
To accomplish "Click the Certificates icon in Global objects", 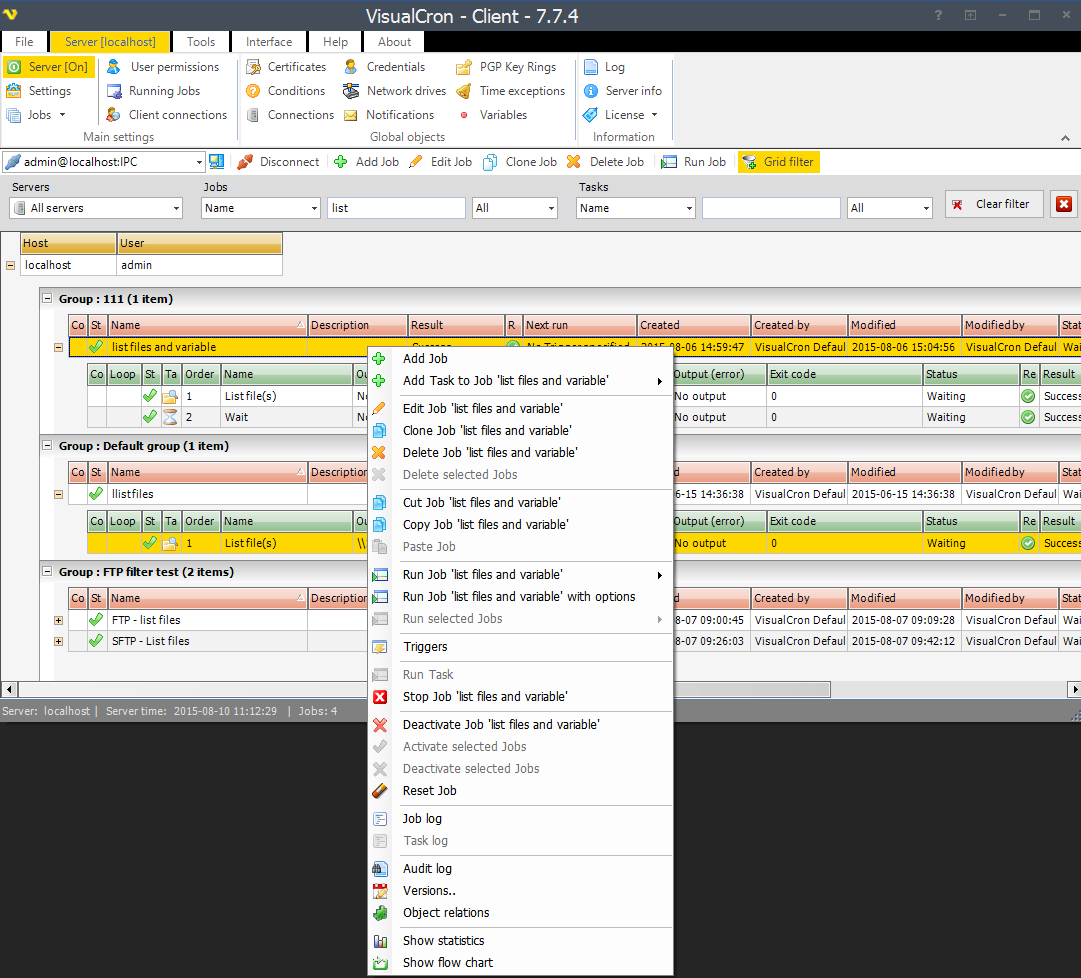I will coord(254,67).
